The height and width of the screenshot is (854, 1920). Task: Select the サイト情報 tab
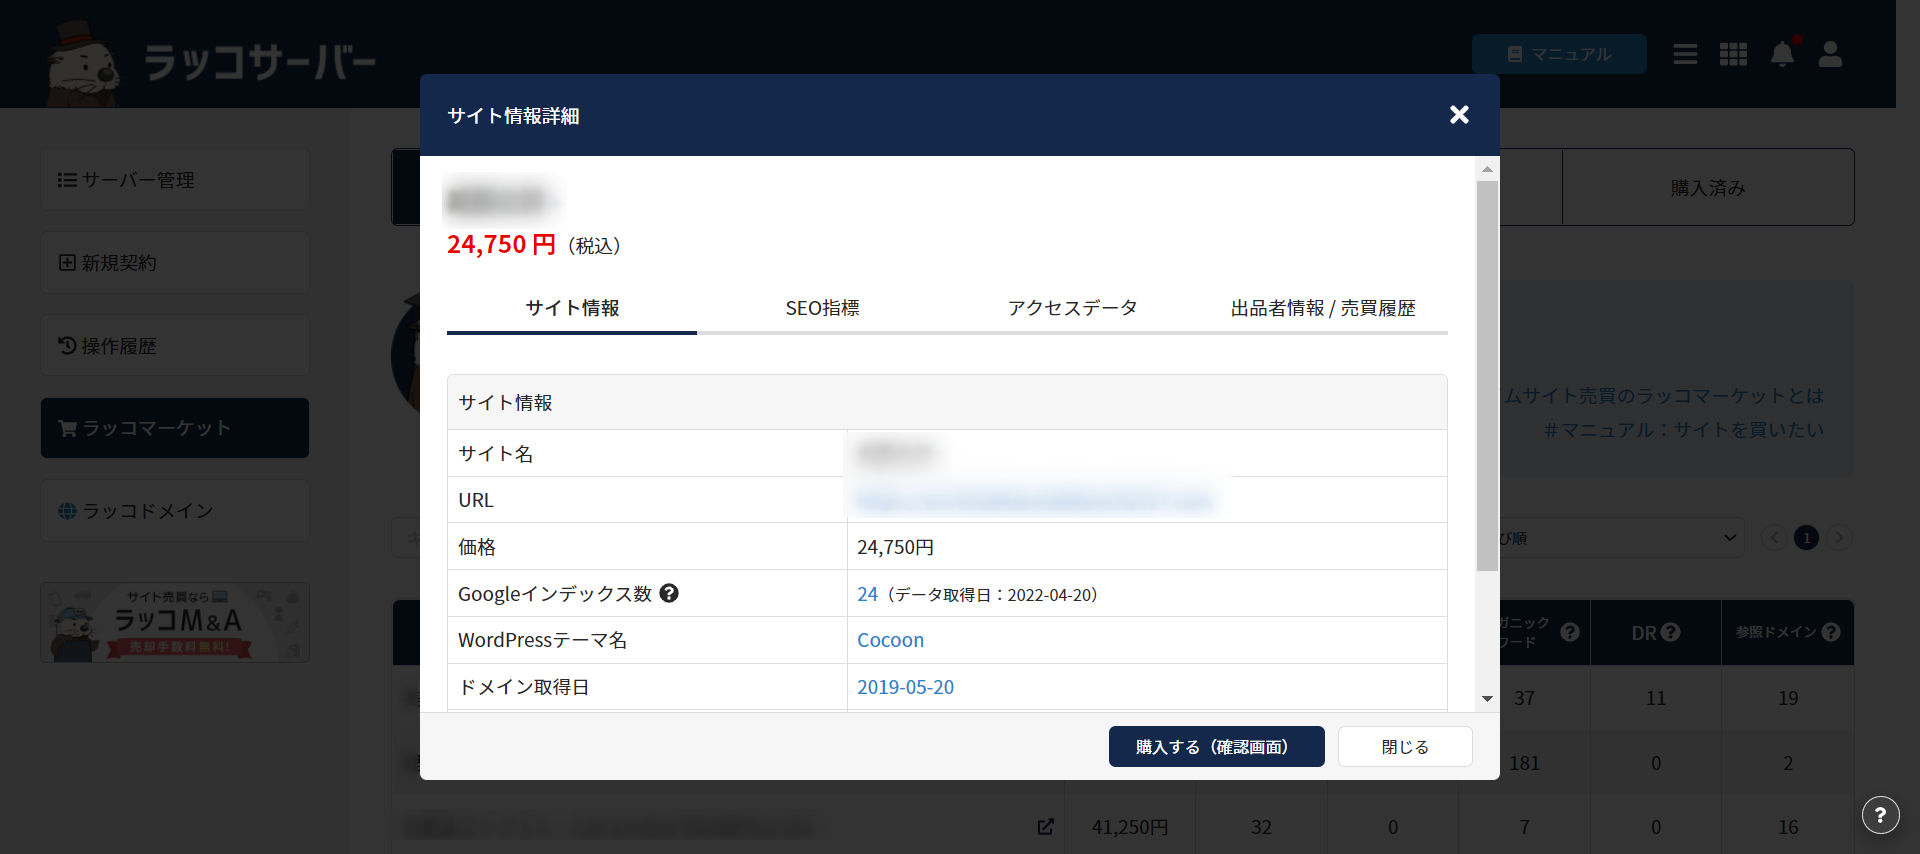572,308
